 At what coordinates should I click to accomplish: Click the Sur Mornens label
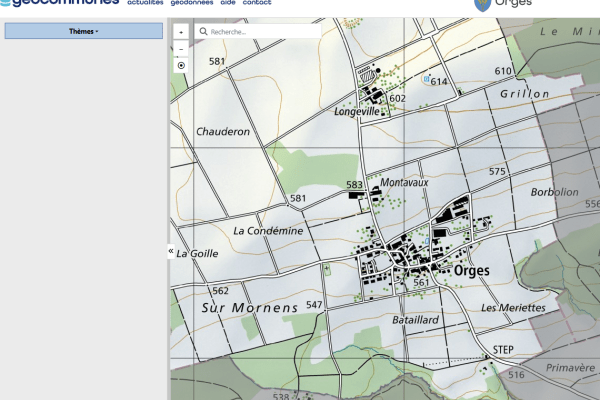[249, 308]
